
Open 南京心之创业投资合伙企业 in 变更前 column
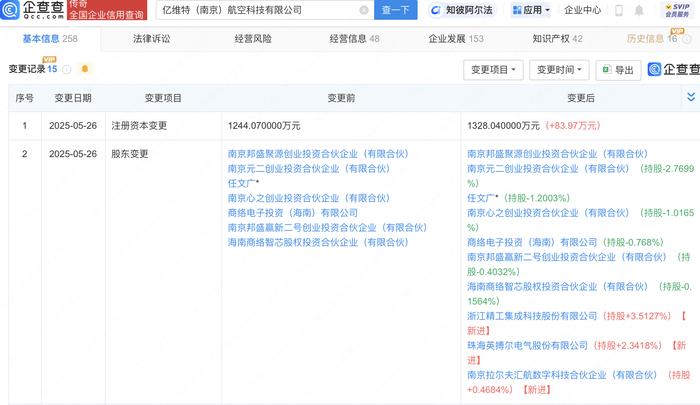(309, 198)
